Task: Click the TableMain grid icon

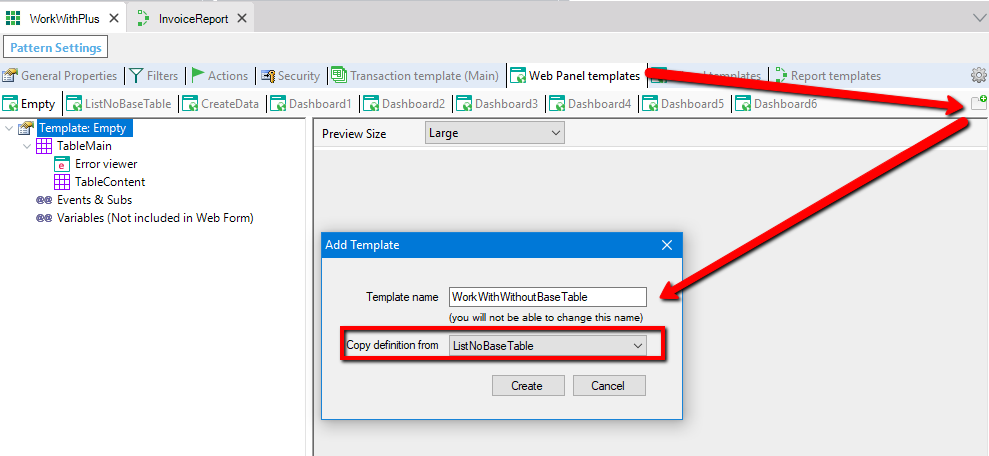Action: tap(44, 146)
